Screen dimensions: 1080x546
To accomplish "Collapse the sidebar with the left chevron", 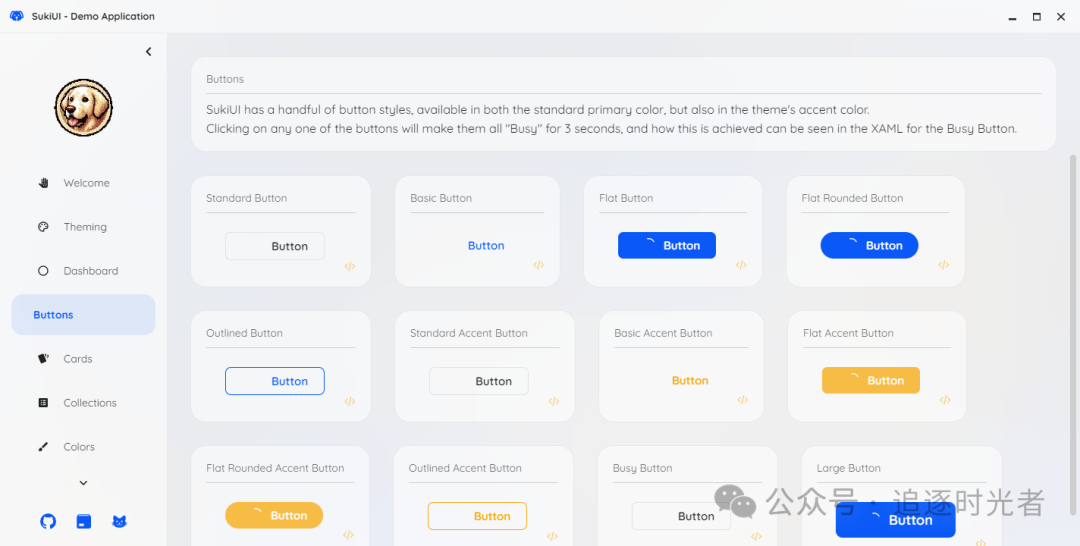I will click(x=148, y=52).
